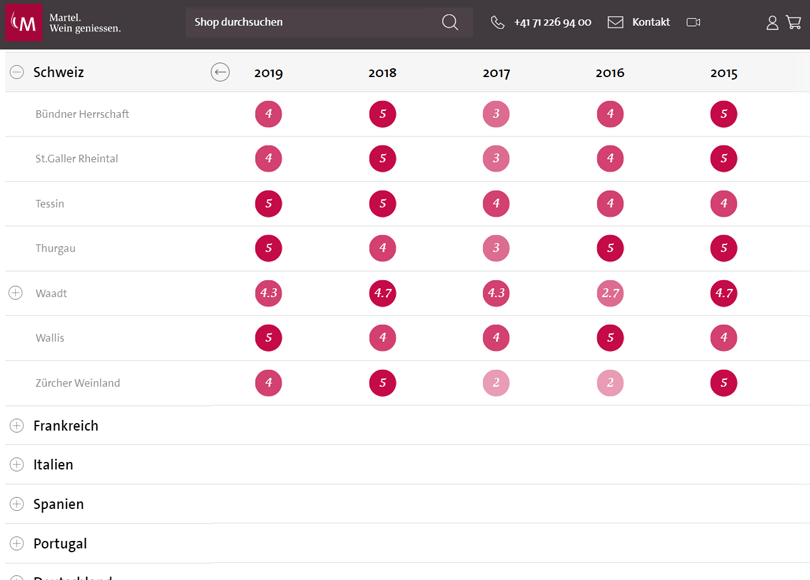Expand the Frankreich section
The height and width of the screenshot is (580, 810).
click(x=16, y=426)
